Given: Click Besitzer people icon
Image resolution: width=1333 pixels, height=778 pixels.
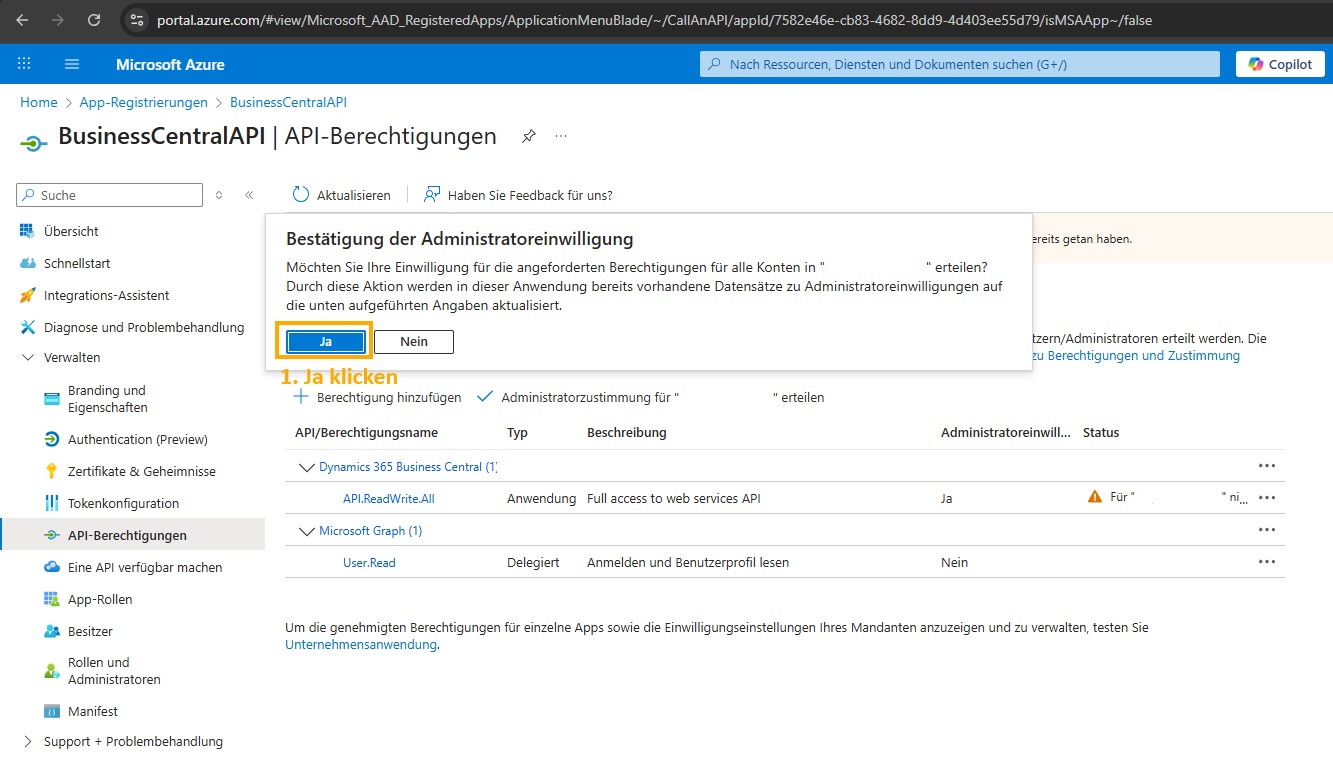Looking at the screenshot, I should pos(52,631).
